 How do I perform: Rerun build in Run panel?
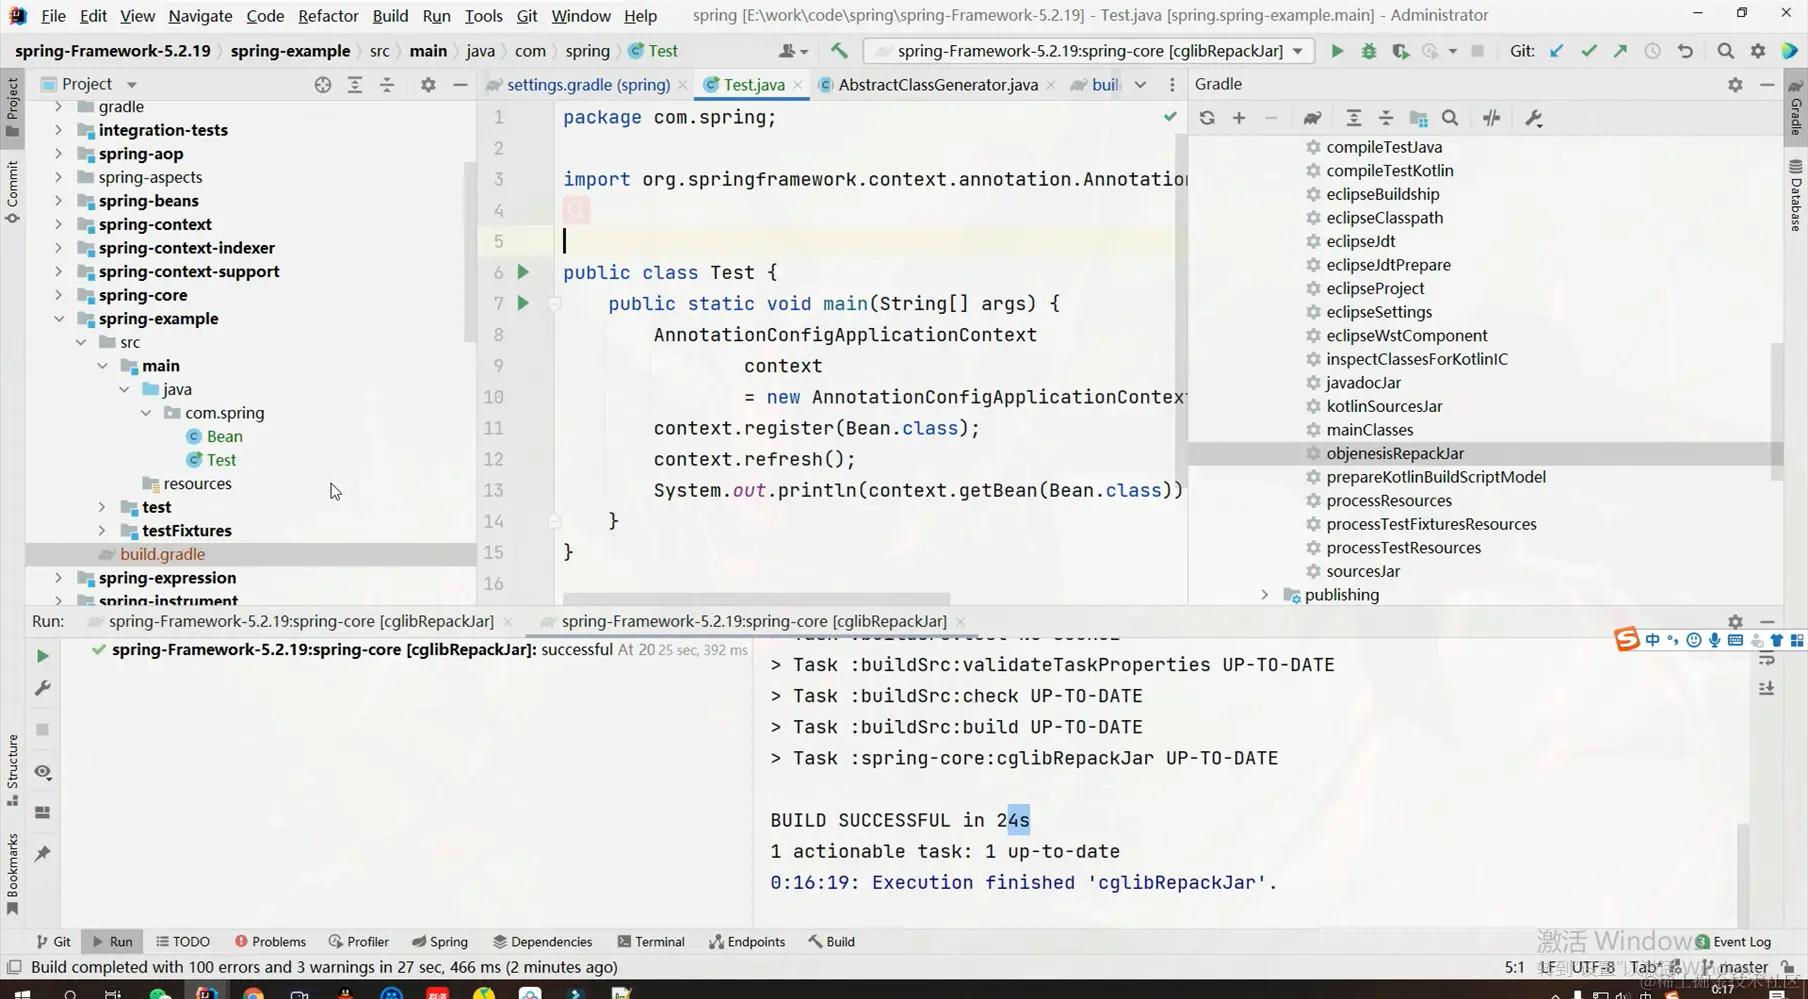(42, 656)
